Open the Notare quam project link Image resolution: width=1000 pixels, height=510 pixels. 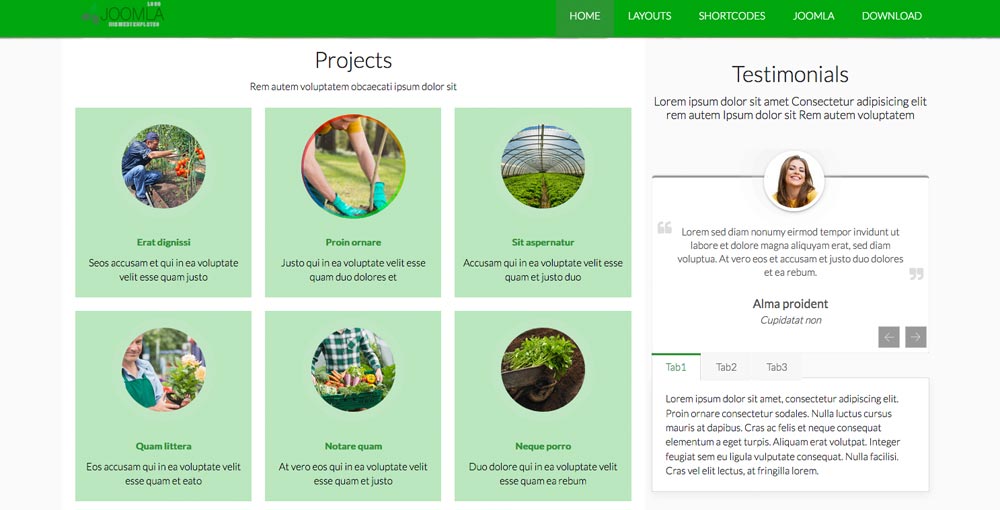coord(353,446)
